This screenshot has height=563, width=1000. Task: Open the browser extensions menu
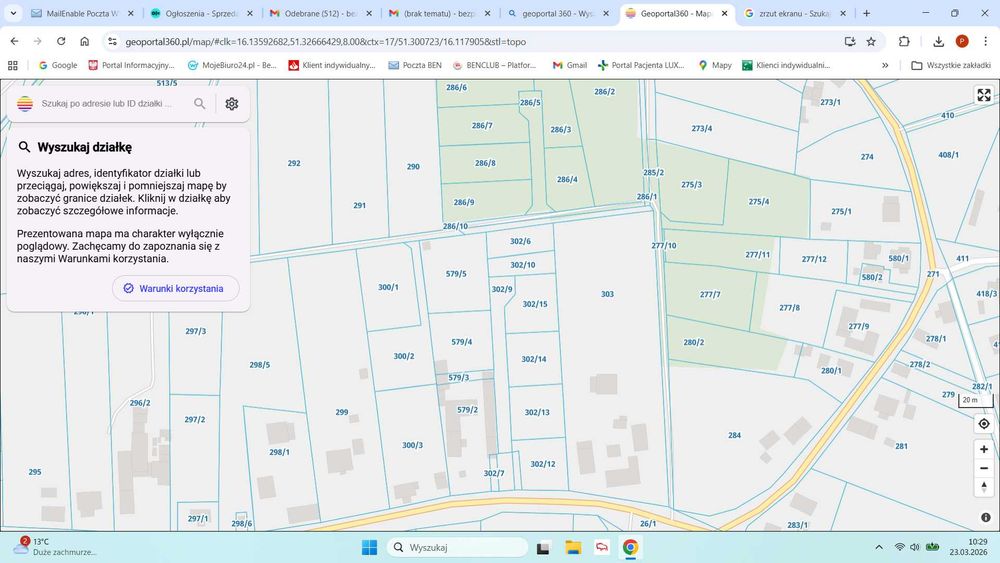coord(904,41)
